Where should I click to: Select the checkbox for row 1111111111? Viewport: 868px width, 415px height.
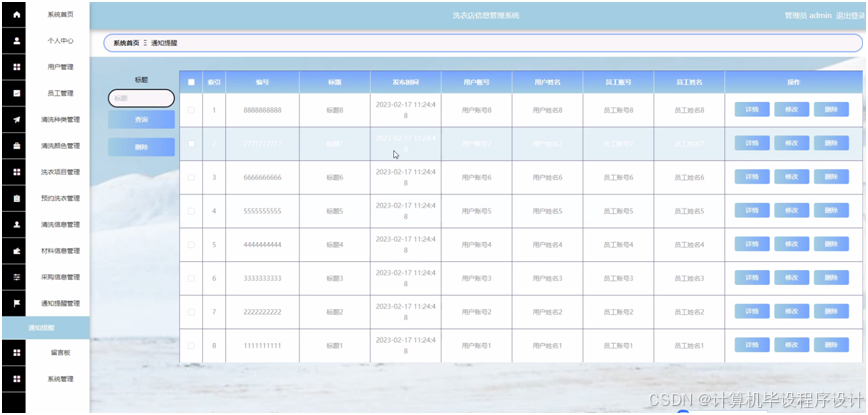(192, 345)
